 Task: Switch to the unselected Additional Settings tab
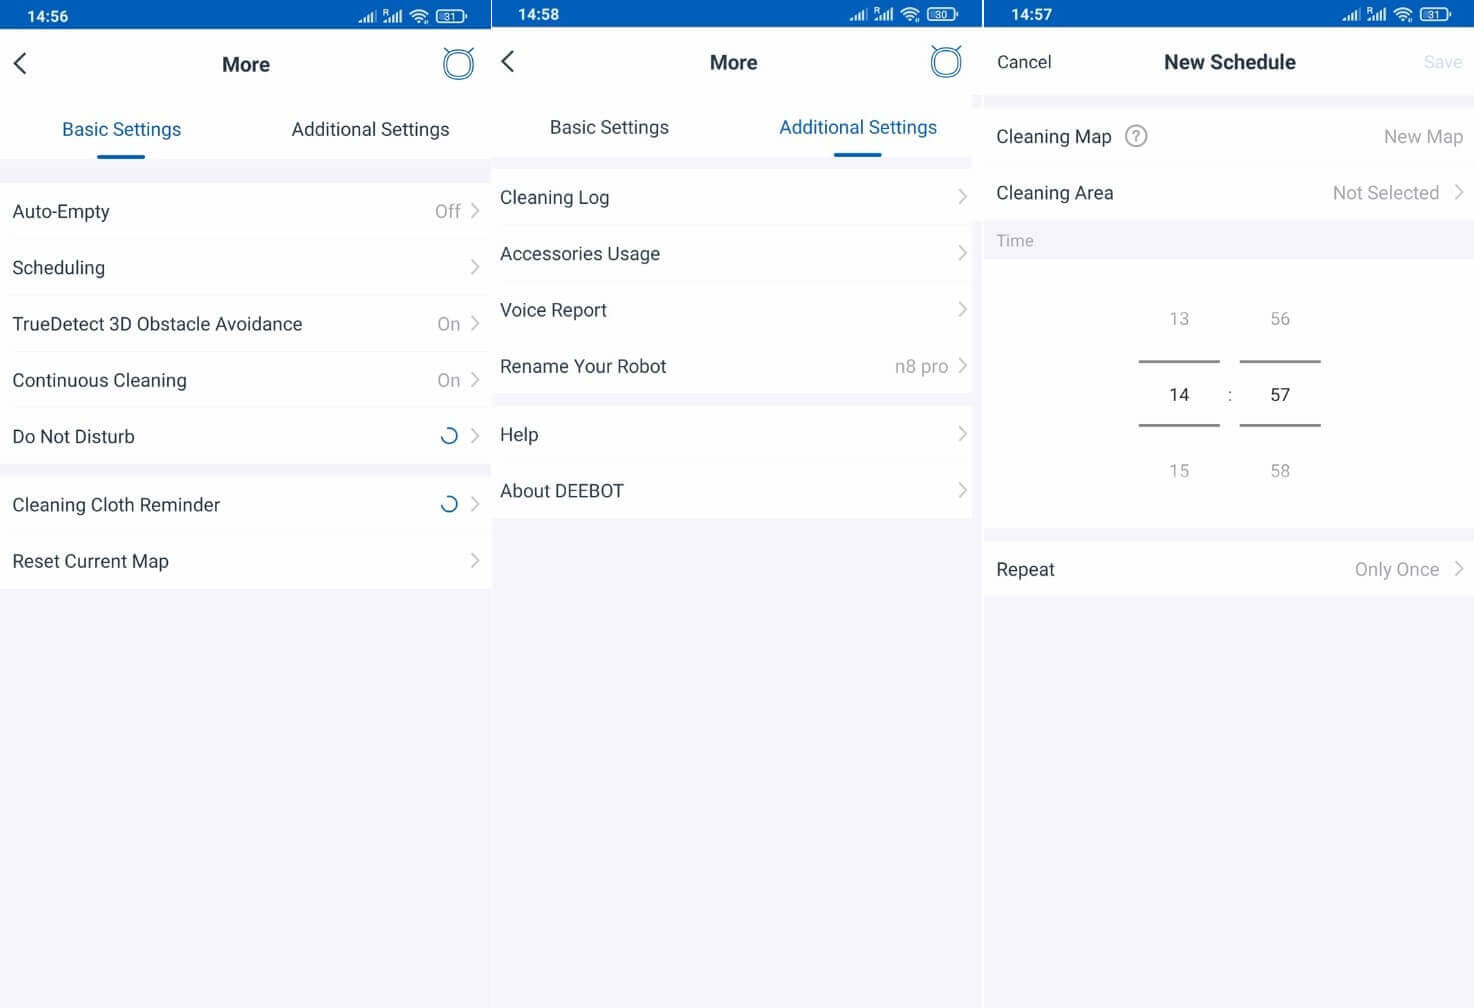pyautogui.click(x=370, y=129)
